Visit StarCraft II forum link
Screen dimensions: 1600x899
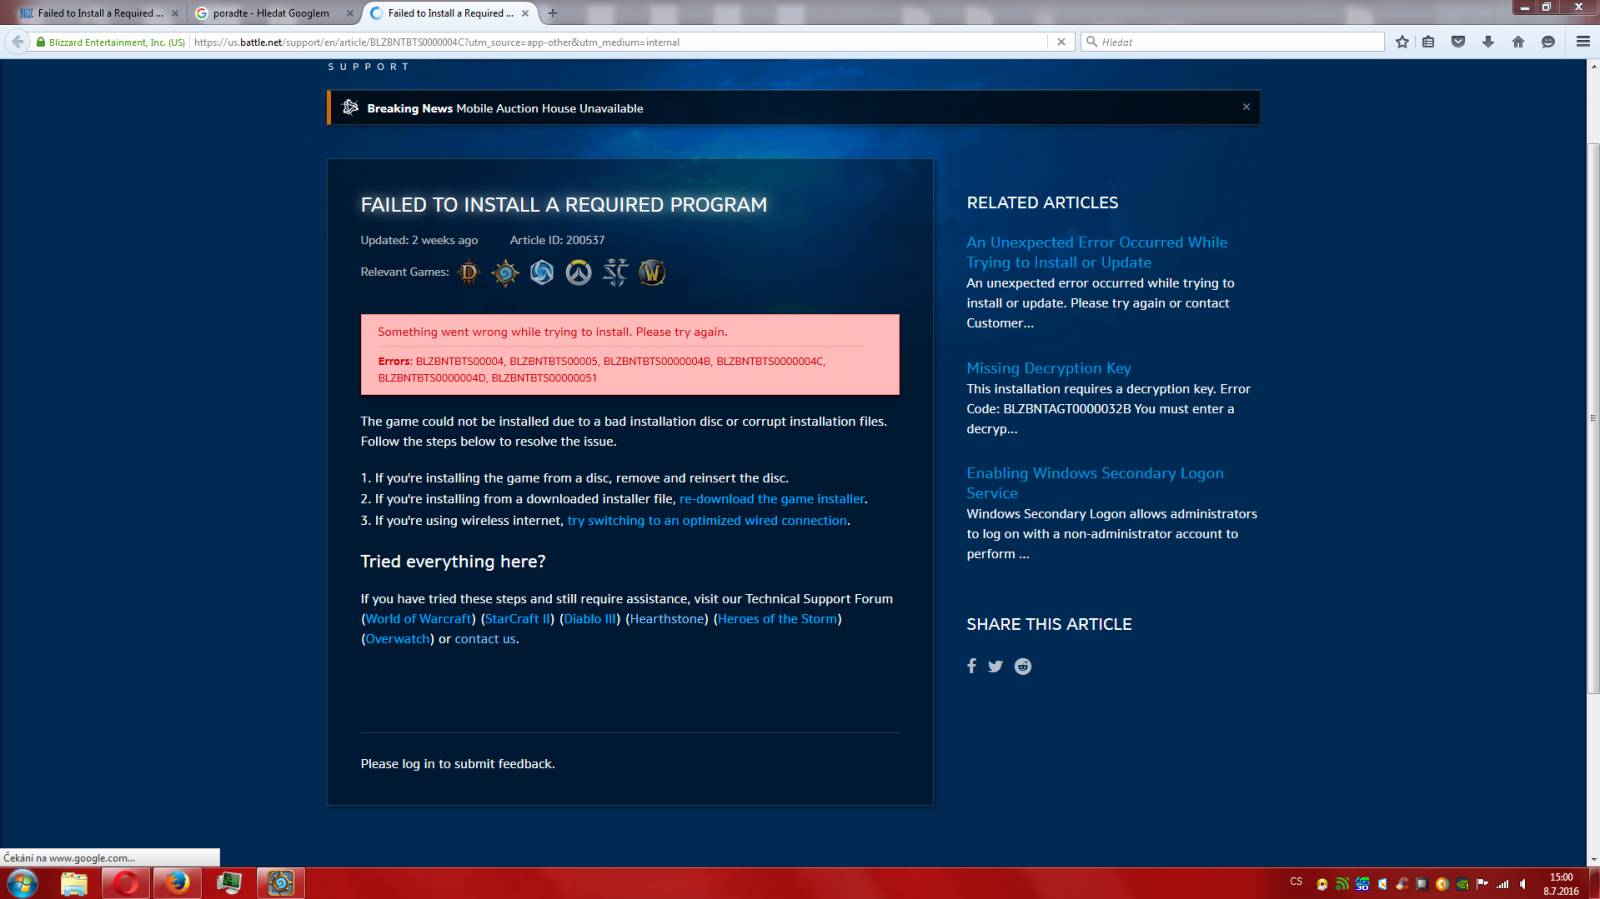click(x=517, y=619)
